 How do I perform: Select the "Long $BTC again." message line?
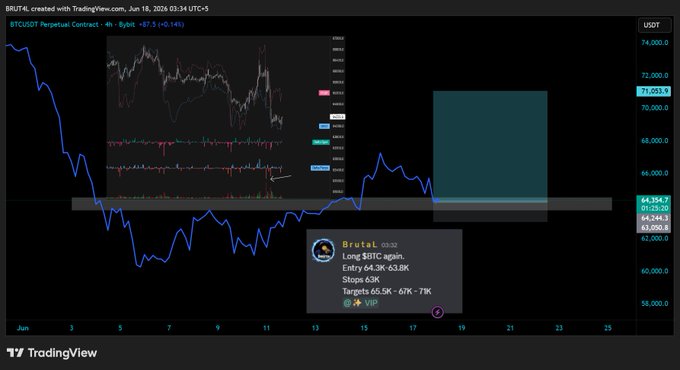pos(373,256)
